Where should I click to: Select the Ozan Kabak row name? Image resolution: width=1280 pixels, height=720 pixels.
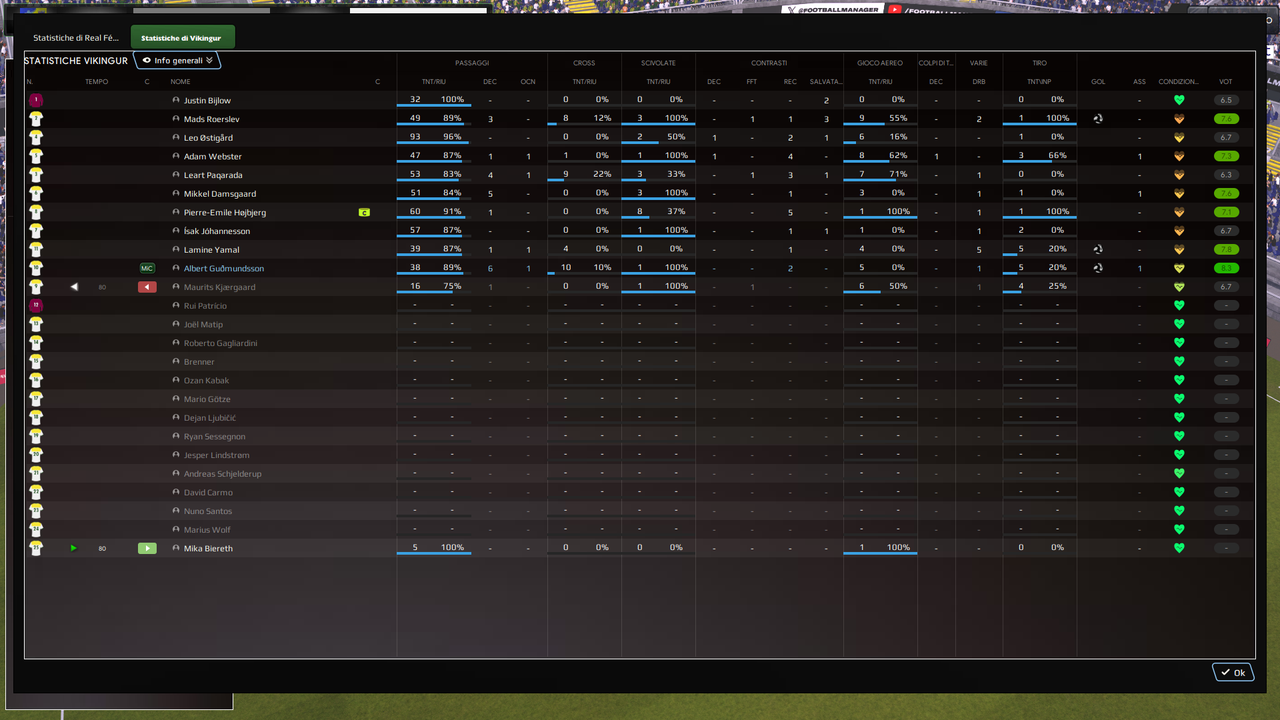(207, 380)
